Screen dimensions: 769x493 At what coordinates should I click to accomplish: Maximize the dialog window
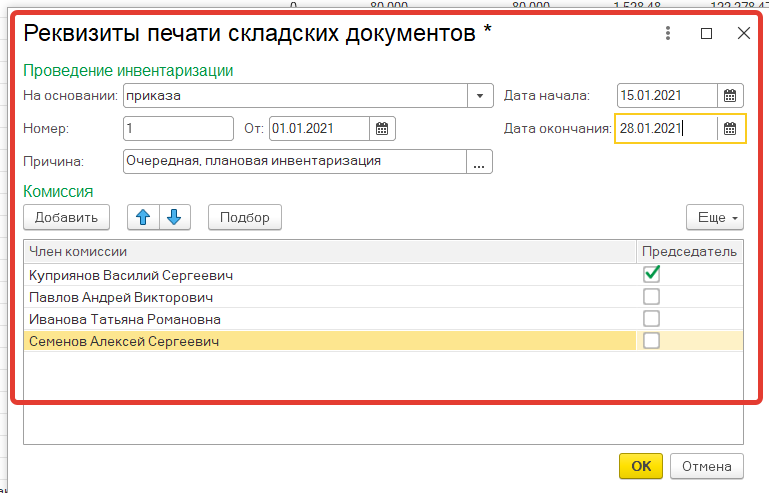(x=706, y=33)
